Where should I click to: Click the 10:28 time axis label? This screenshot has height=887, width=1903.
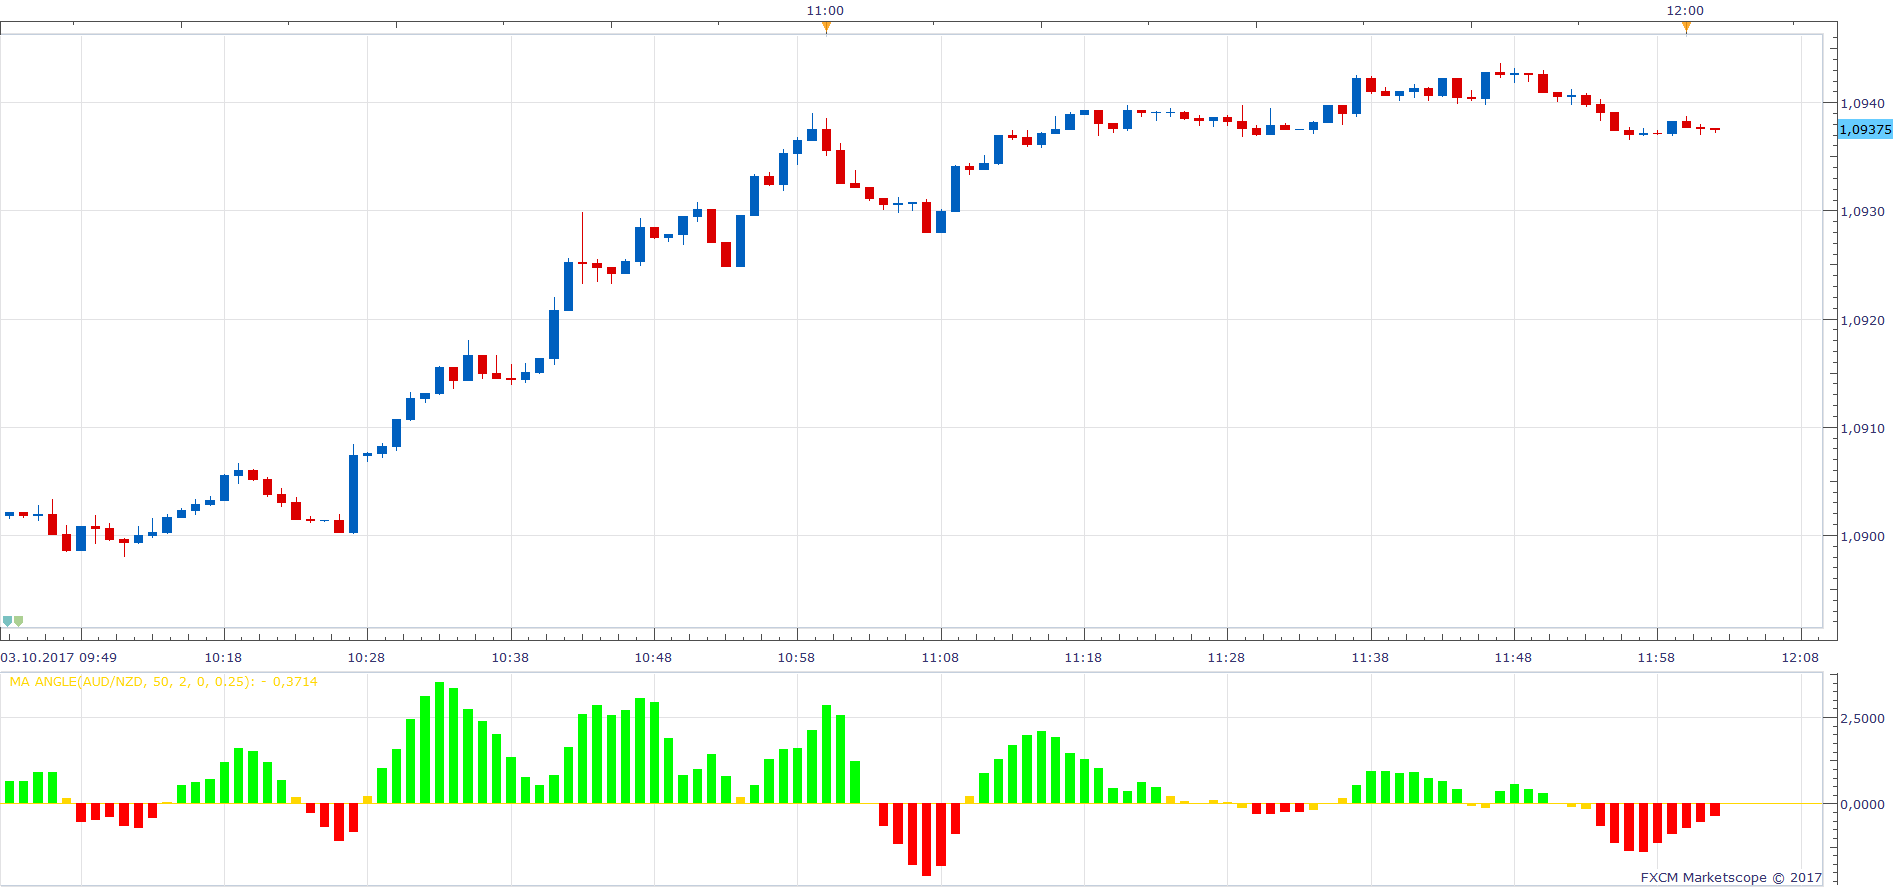pos(366,657)
